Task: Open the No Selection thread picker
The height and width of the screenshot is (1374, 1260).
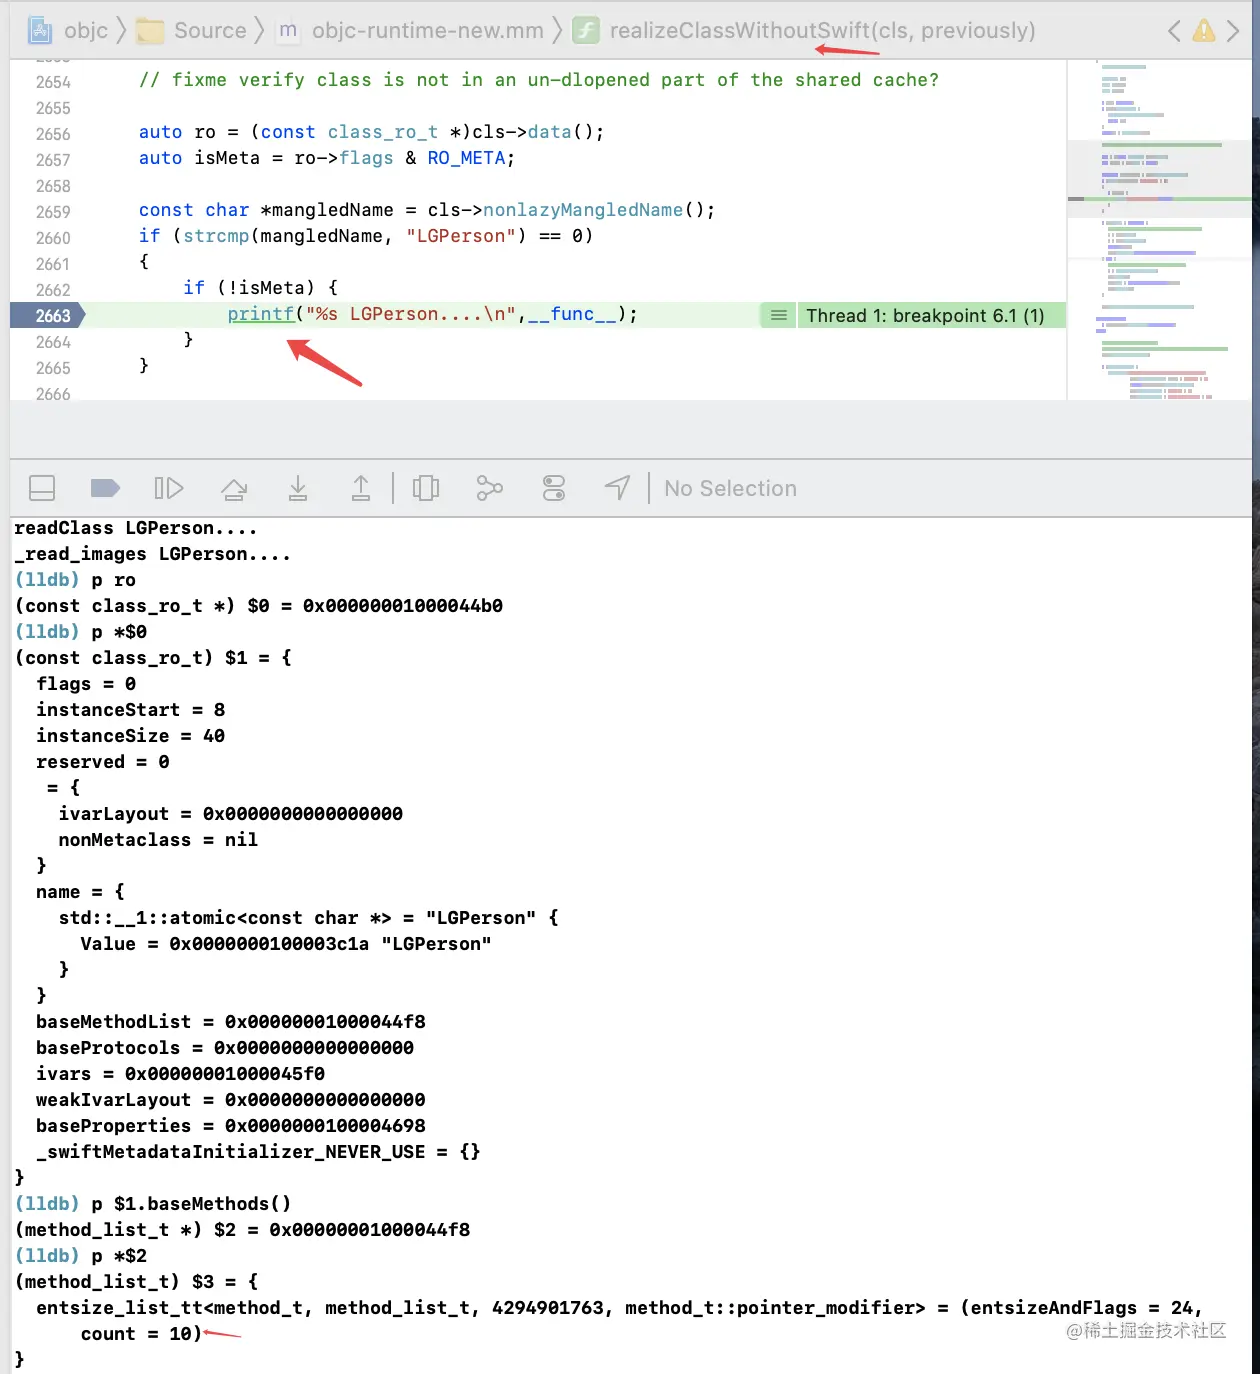Action: tap(731, 488)
